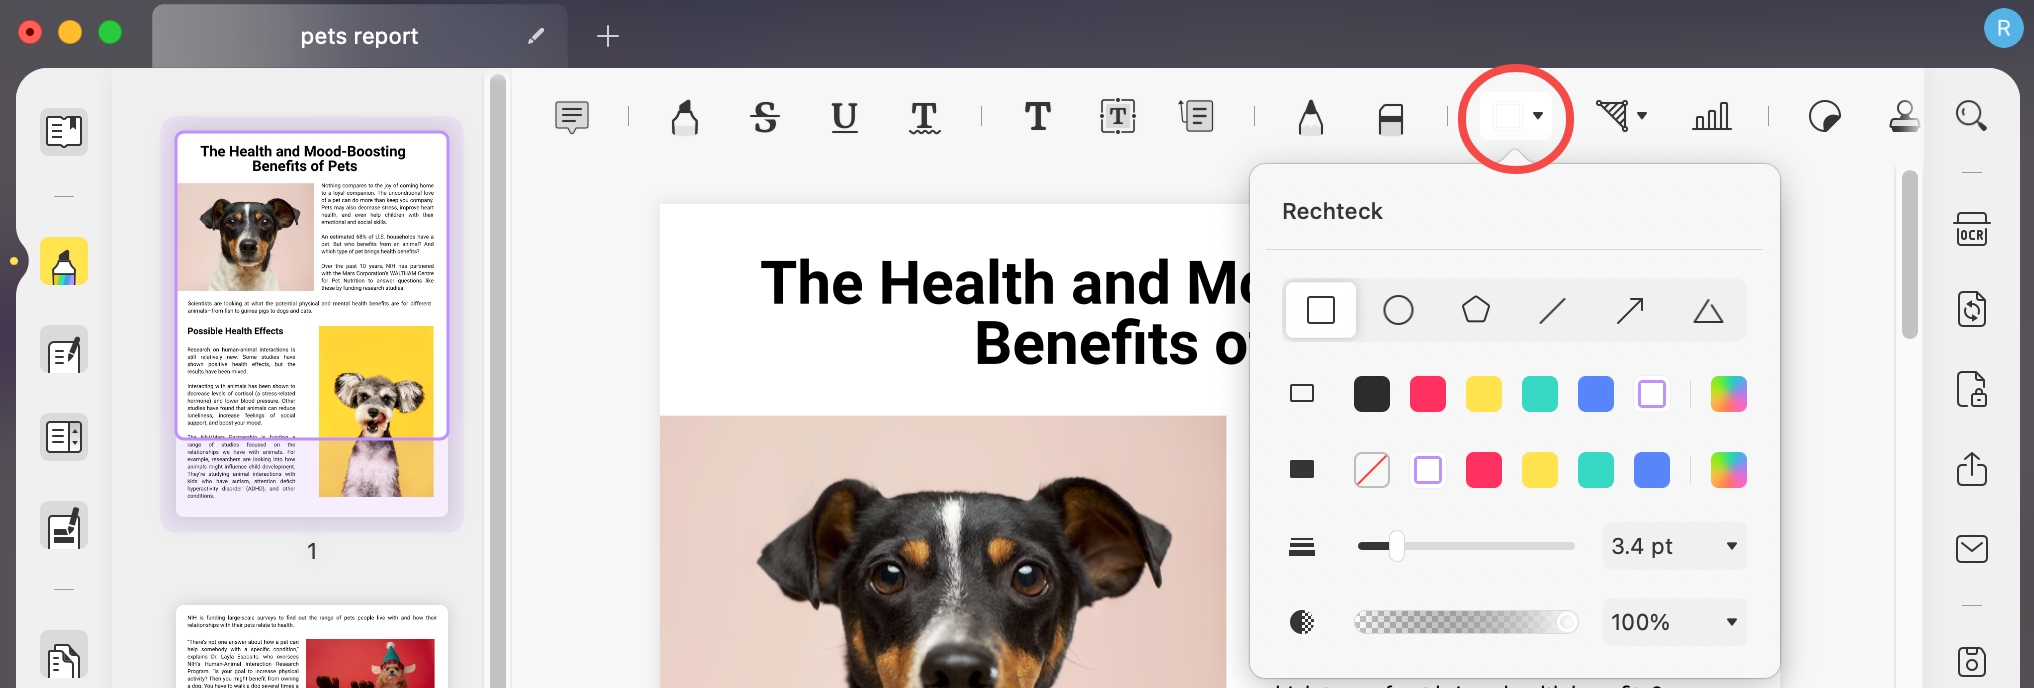Set fill color to white

(x=1428, y=470)
